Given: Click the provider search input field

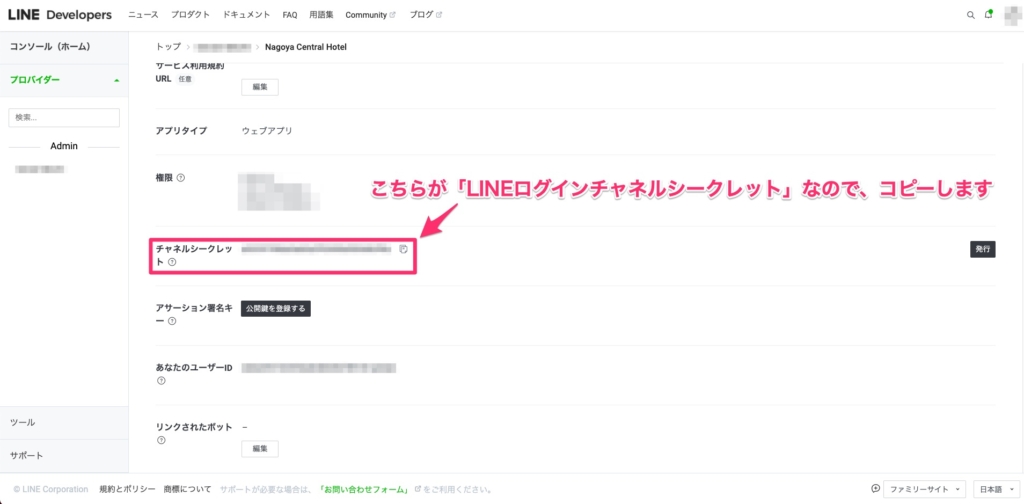Looking at the screenshot, I should coord(64,118).
